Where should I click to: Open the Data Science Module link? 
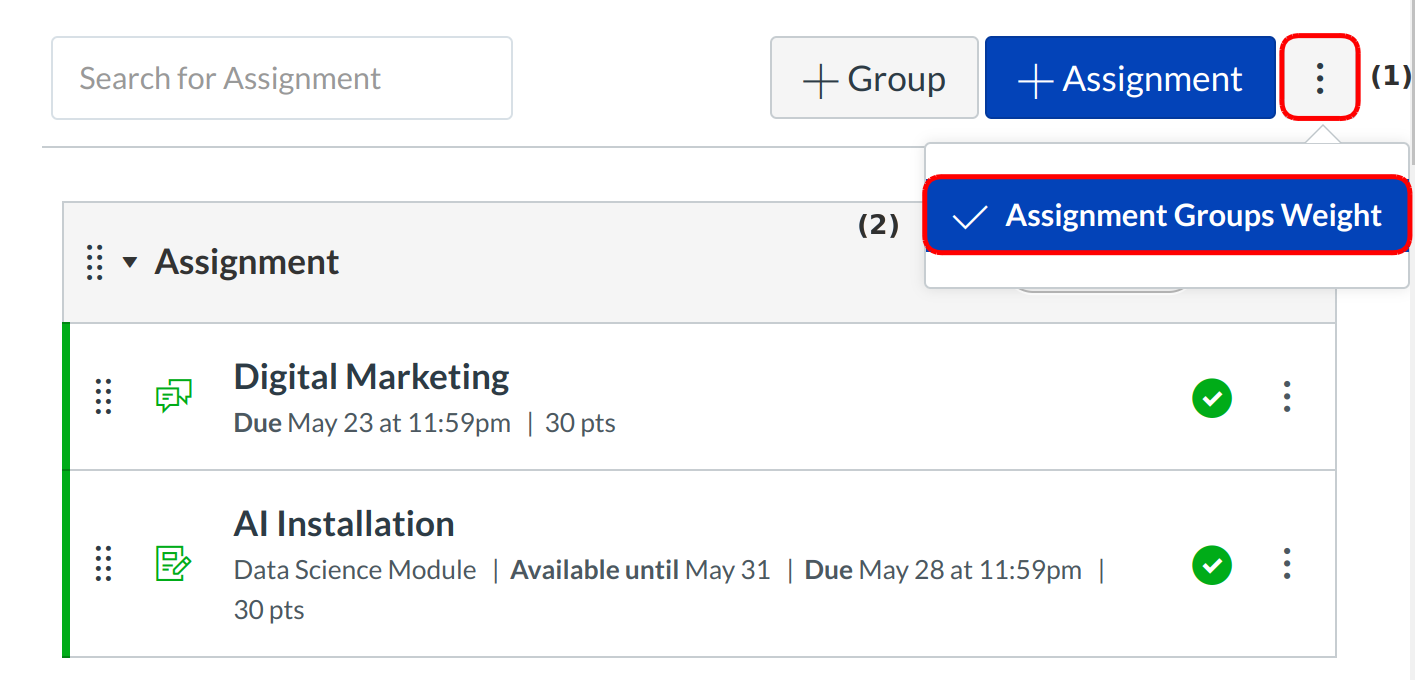point(355,570)
